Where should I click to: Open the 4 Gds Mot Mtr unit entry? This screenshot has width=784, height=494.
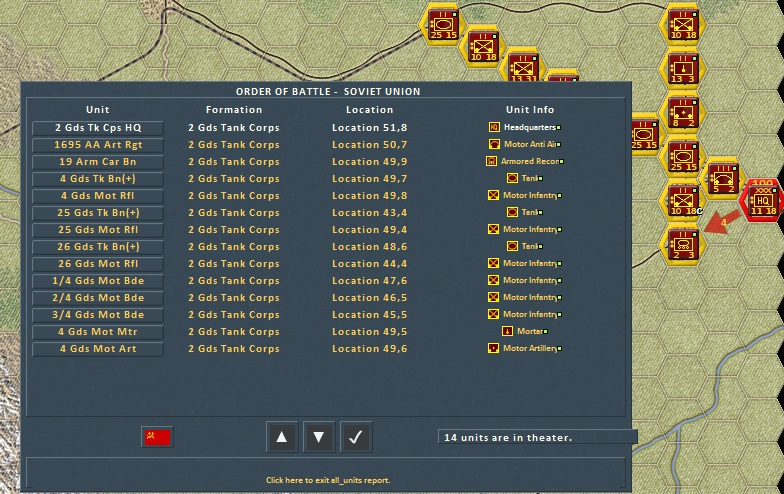pyautogui.click(x=98, y=332)
